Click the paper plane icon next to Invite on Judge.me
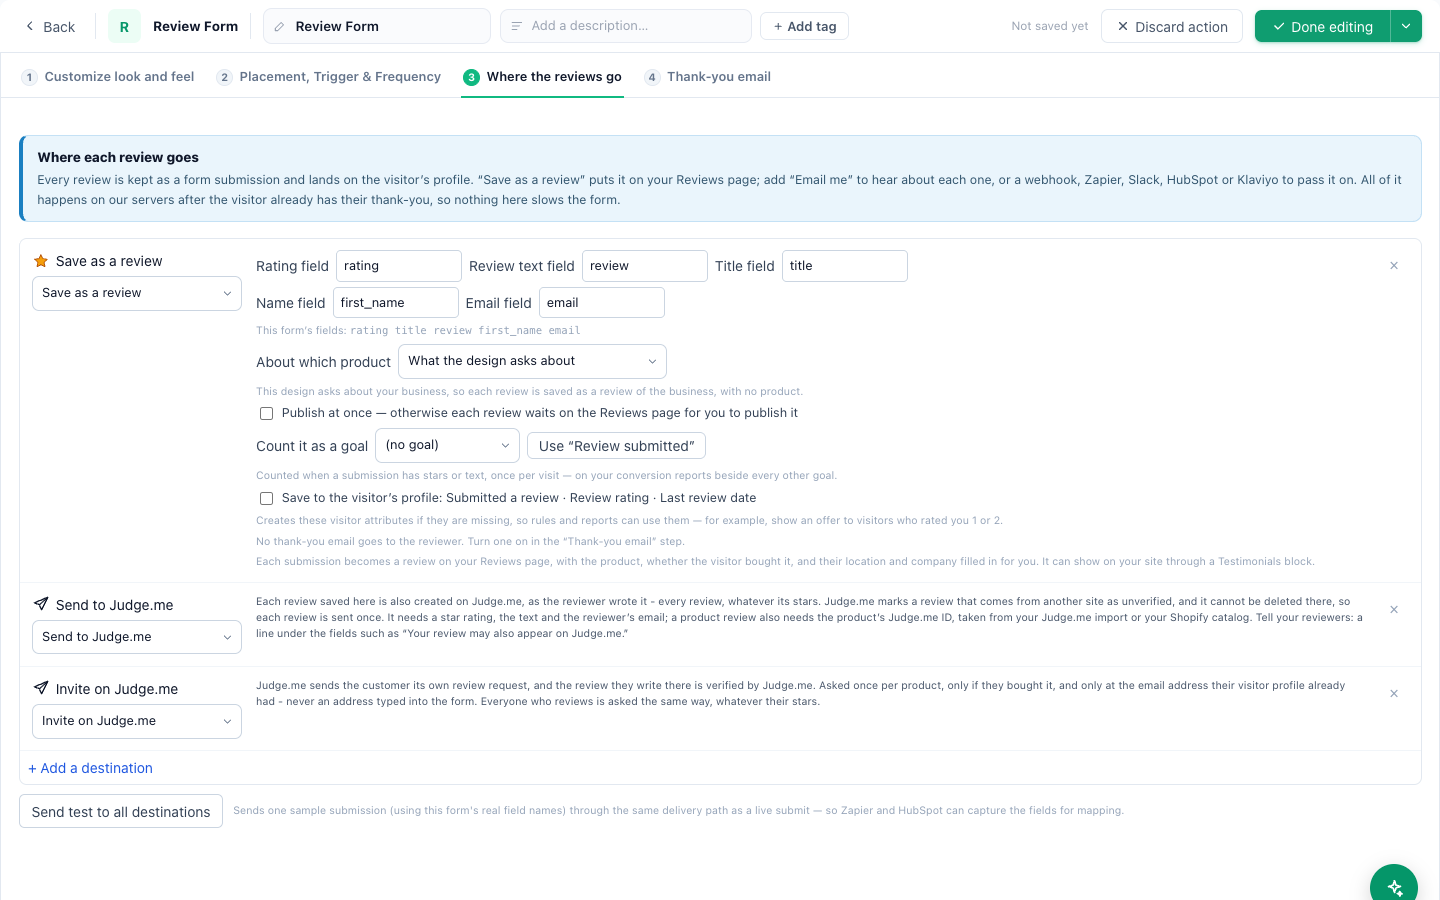The image size is (1440, 900). (x=41, y=688)
